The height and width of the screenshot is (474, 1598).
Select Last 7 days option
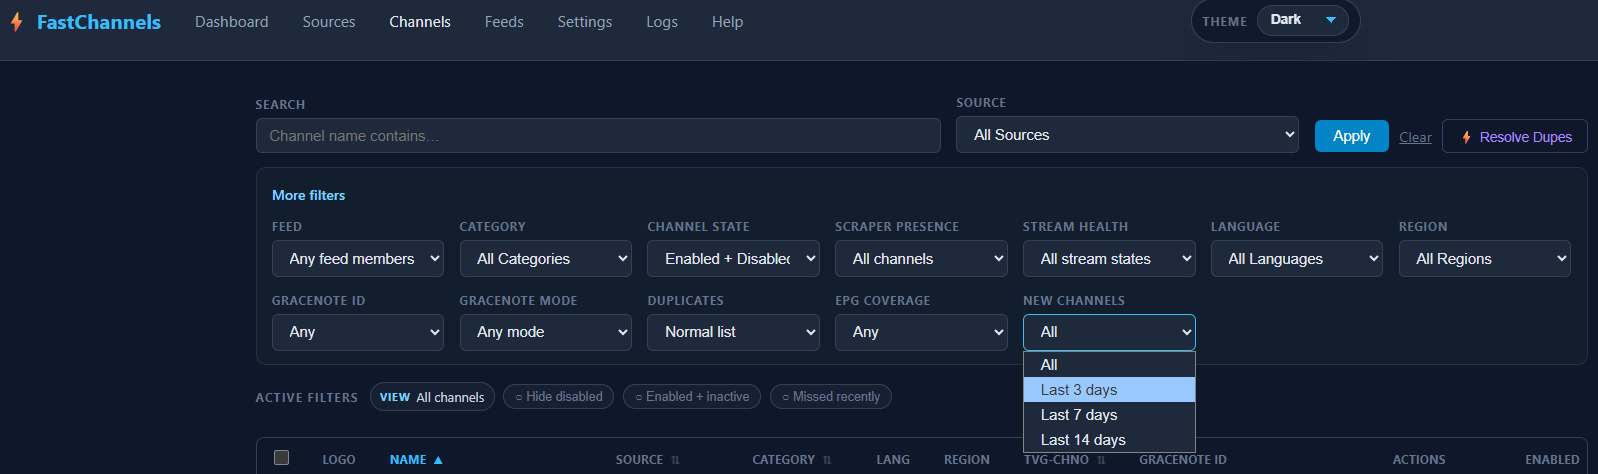click(x=1079, y=415)
